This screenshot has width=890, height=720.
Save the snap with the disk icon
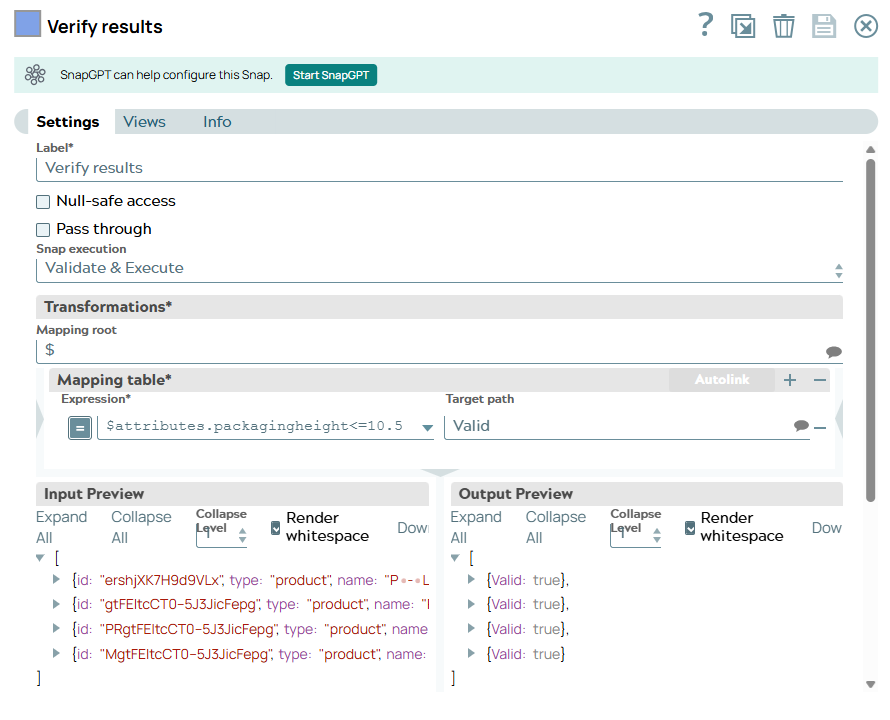pyautogui.click(x=824, y=26)
